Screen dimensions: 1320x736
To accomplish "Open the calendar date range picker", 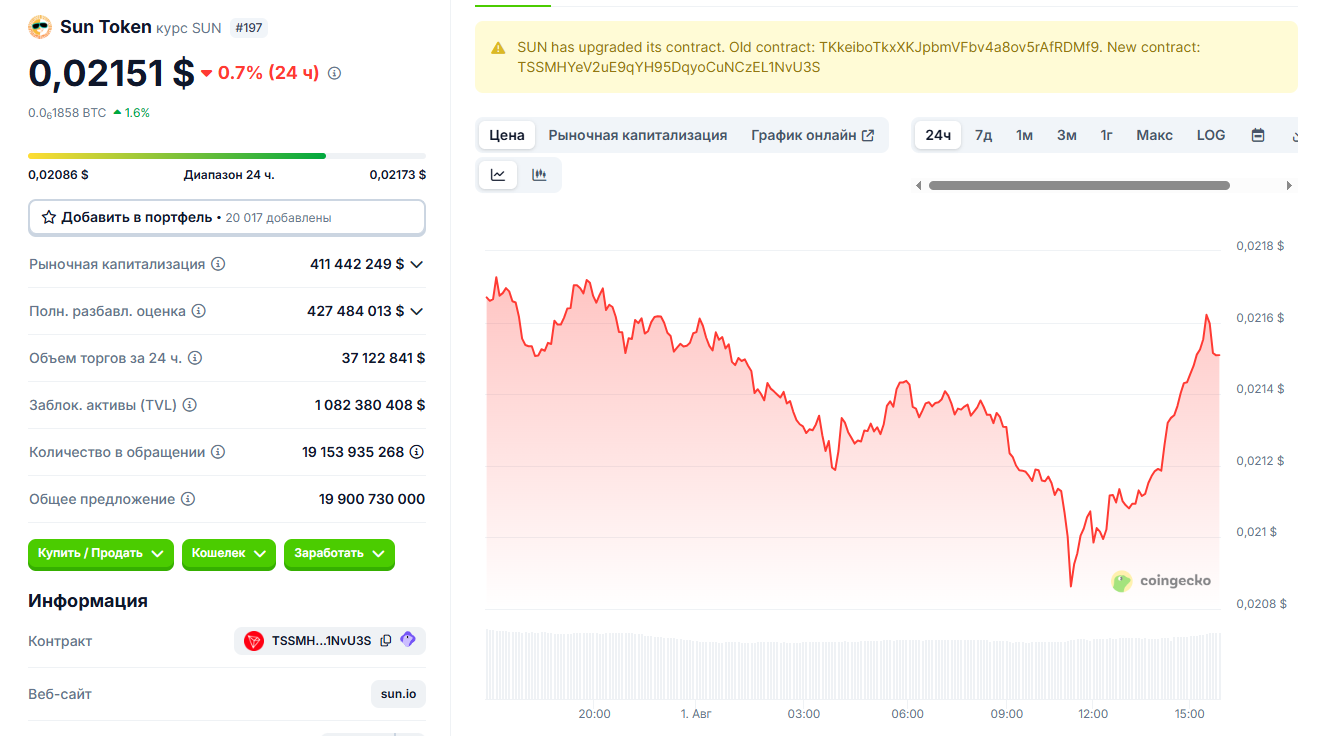I will (1258, 135).
